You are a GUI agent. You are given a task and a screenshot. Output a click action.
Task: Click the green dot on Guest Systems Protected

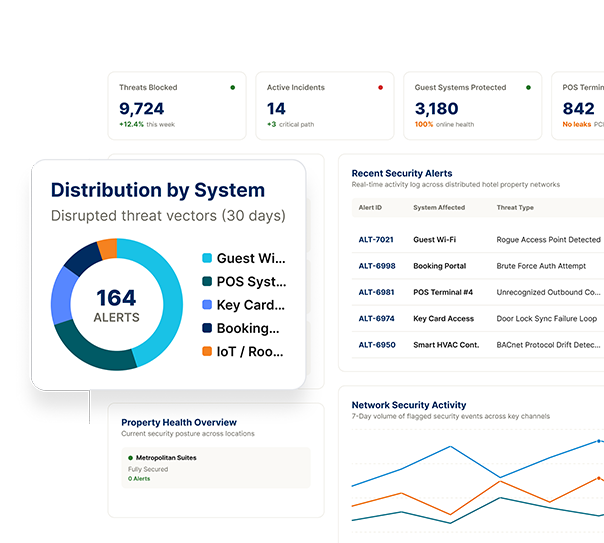528,87
